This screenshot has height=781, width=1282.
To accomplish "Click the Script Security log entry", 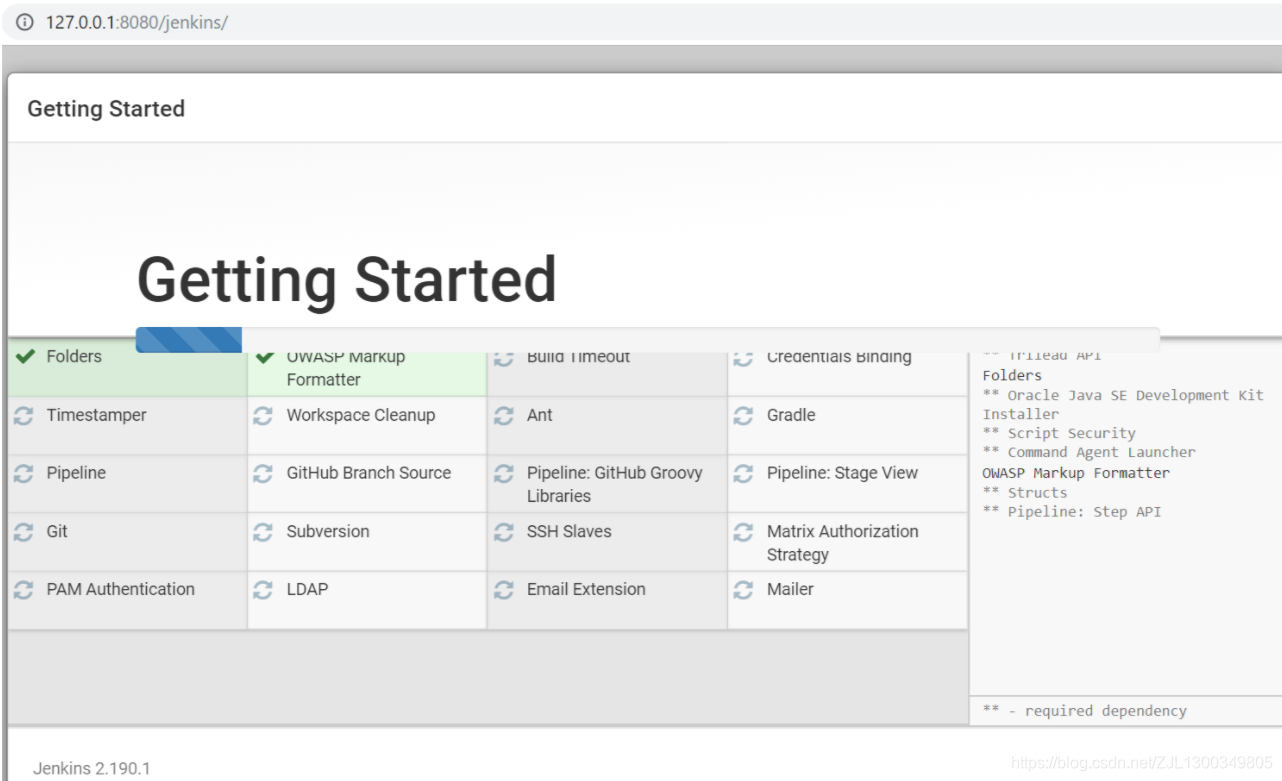I will coord(1059,433).
